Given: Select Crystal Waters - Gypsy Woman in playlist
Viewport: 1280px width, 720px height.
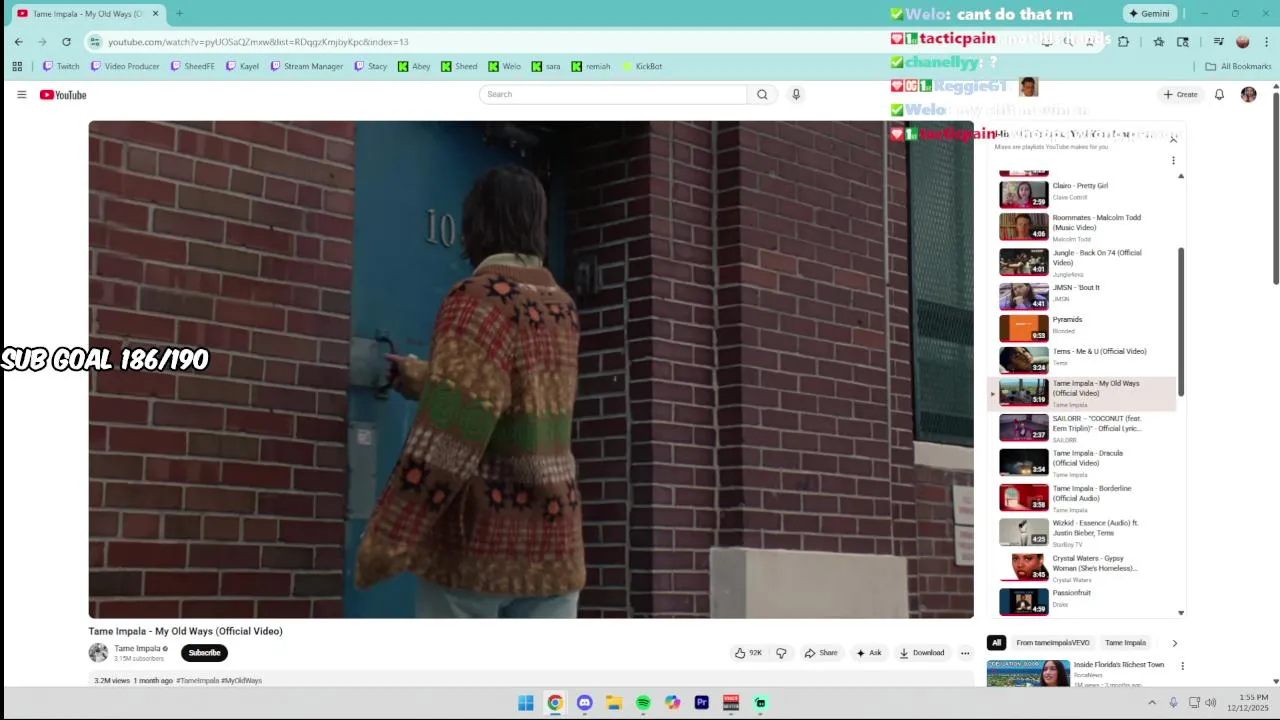Looking at the screenshot, I should tap(1082, 567).
